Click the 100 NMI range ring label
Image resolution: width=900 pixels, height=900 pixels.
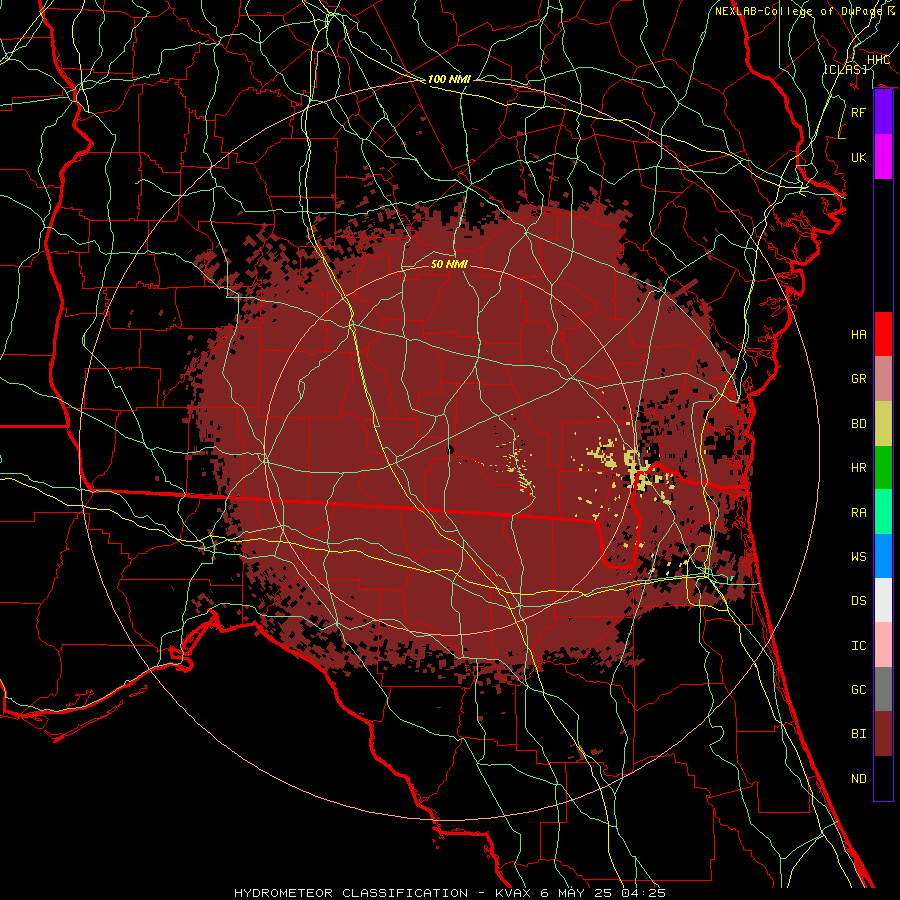tap(449, 79)
